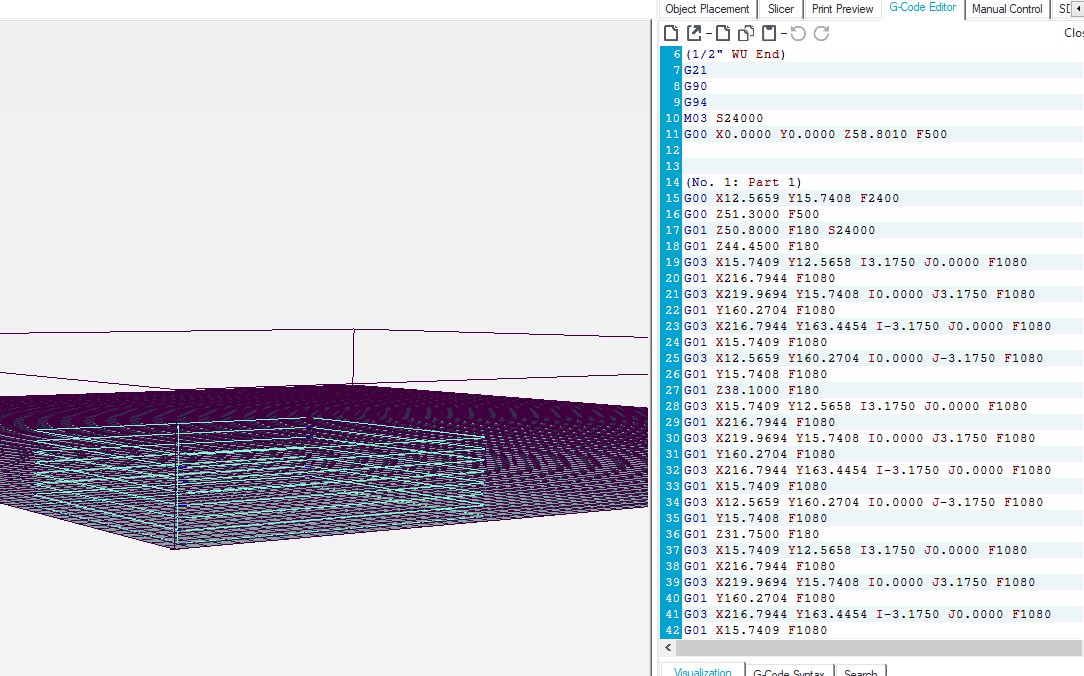Click line number 14 in the gutter
Screen dimensions: 1084x676
pos(672,182)
